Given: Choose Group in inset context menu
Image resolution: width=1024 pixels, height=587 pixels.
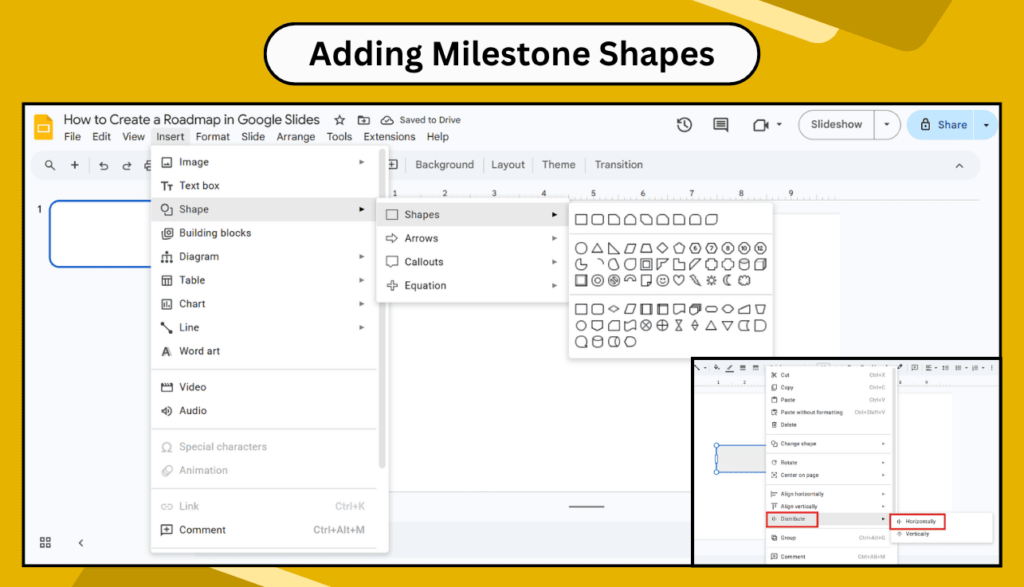Looking at the screenshot, I should coord(828,538).
